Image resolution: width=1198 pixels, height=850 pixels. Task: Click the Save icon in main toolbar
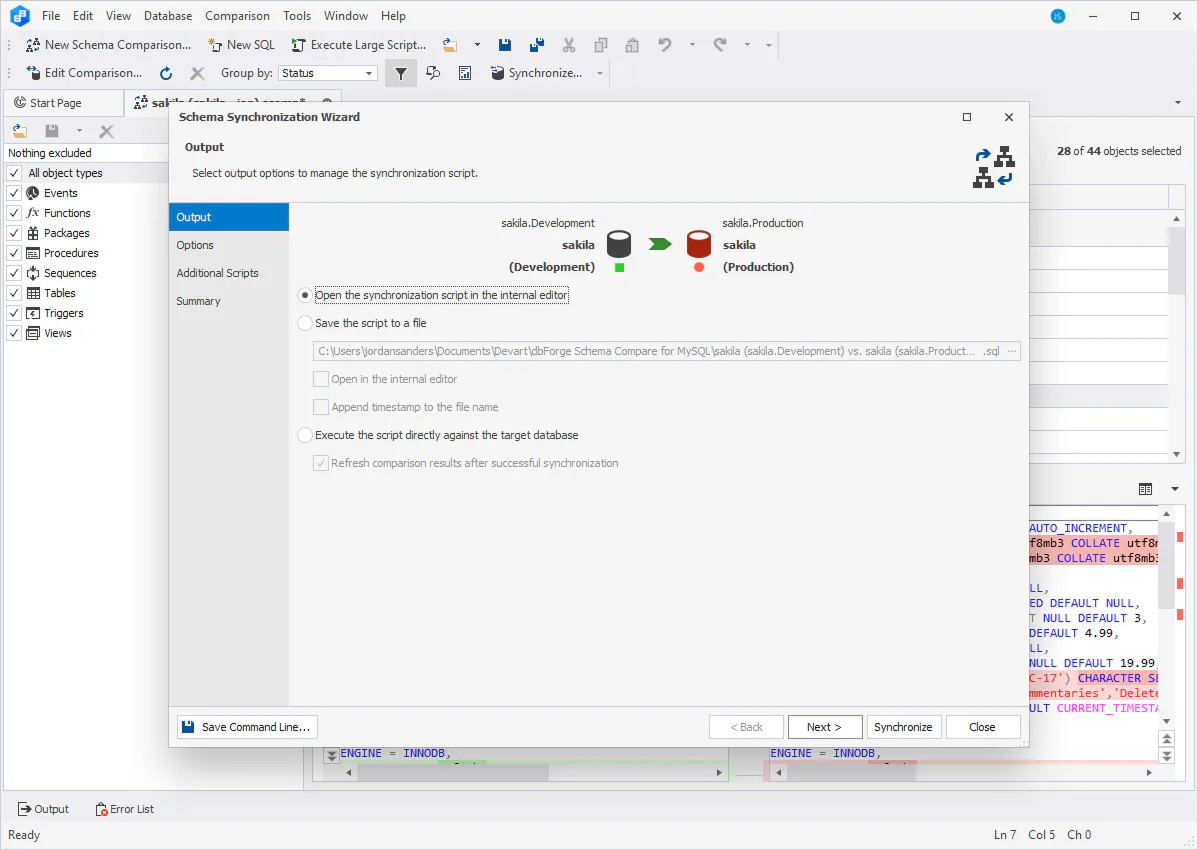(x=505, y=45)
